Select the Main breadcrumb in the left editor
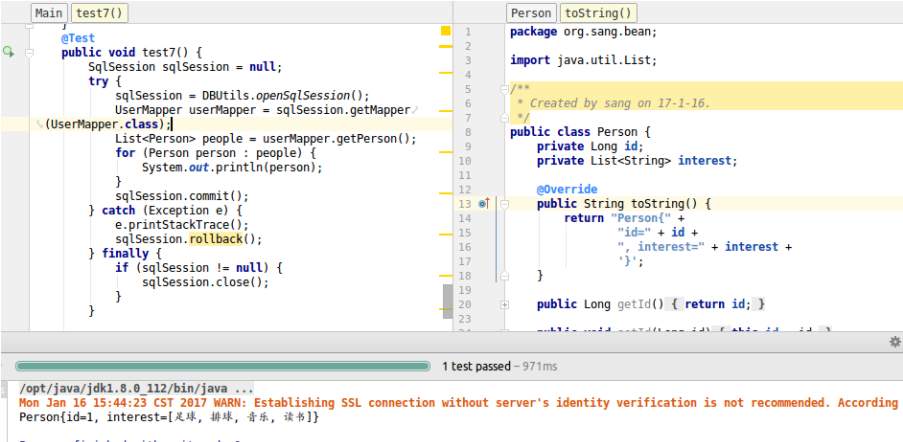The height and width of the screenshot is (442, 903). pyautogui.click(x=49, y=13)
